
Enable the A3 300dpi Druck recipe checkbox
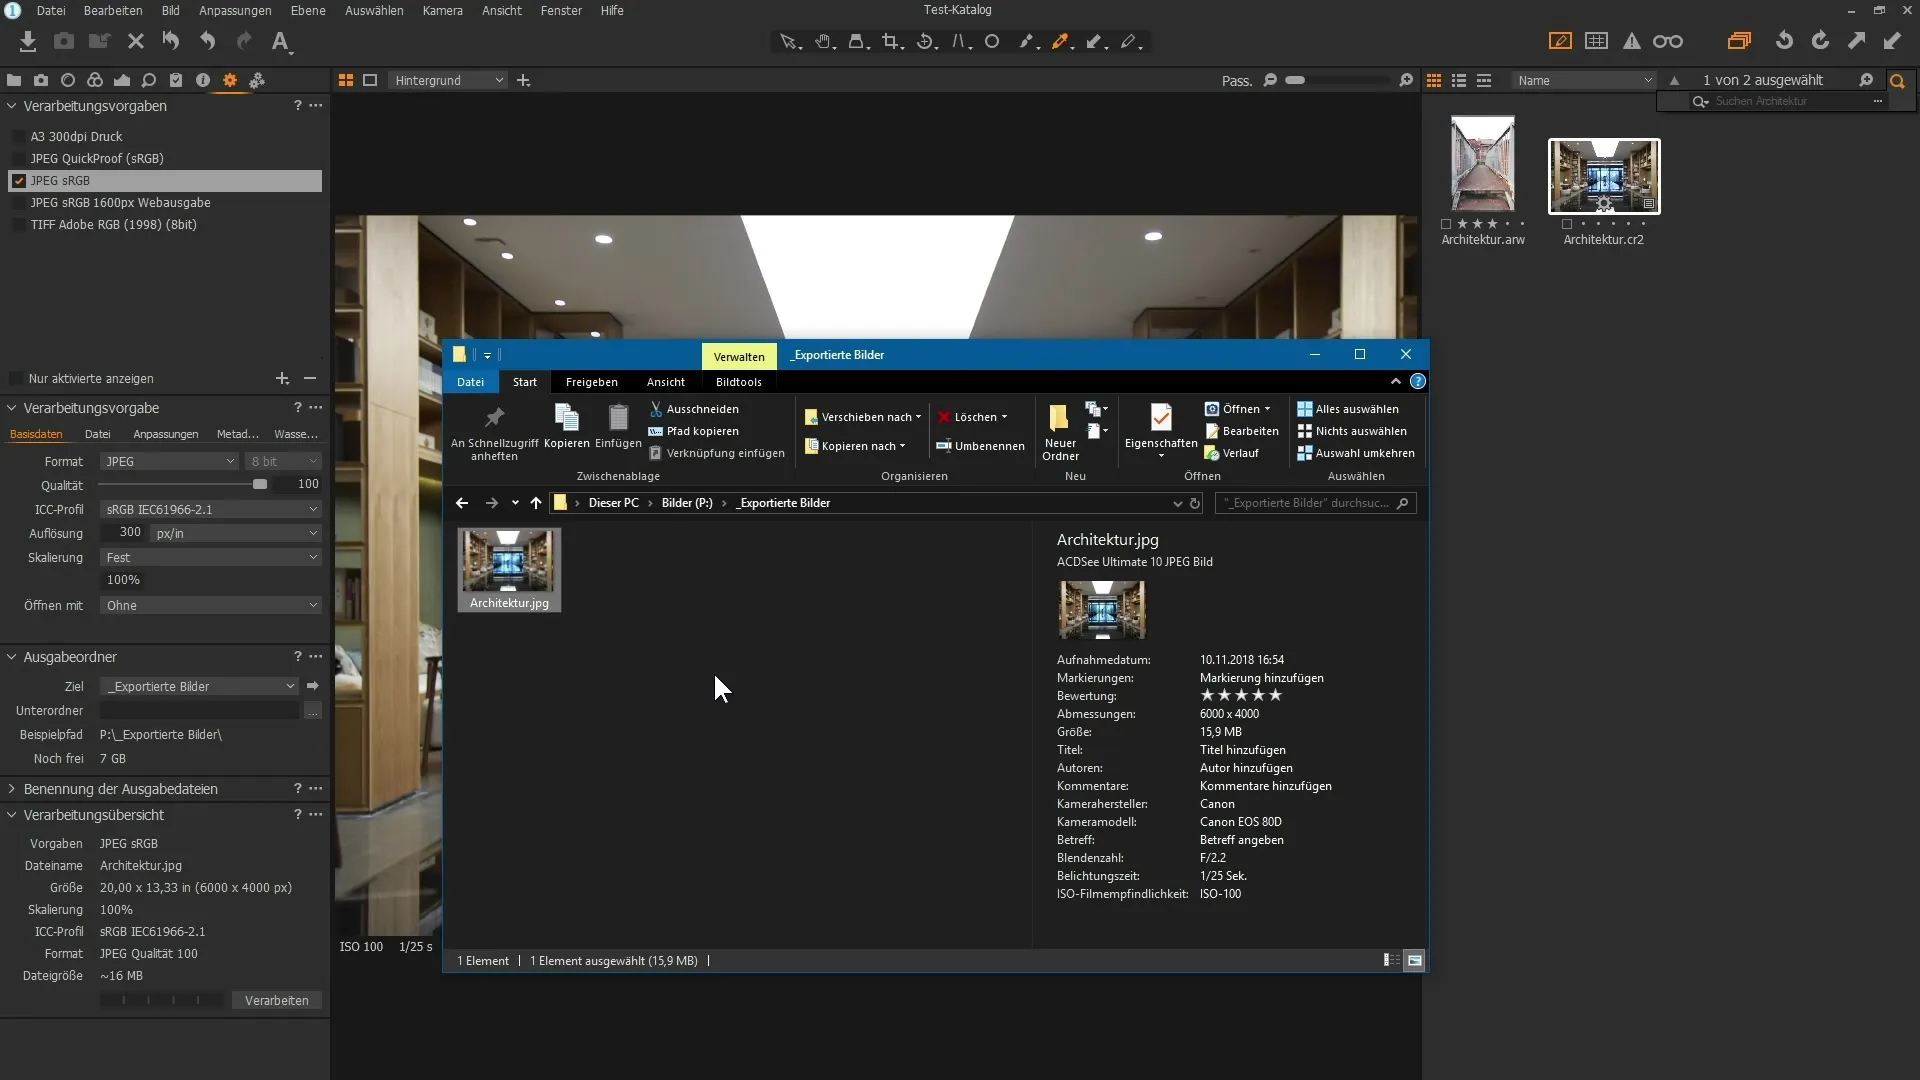pos(18,137)
